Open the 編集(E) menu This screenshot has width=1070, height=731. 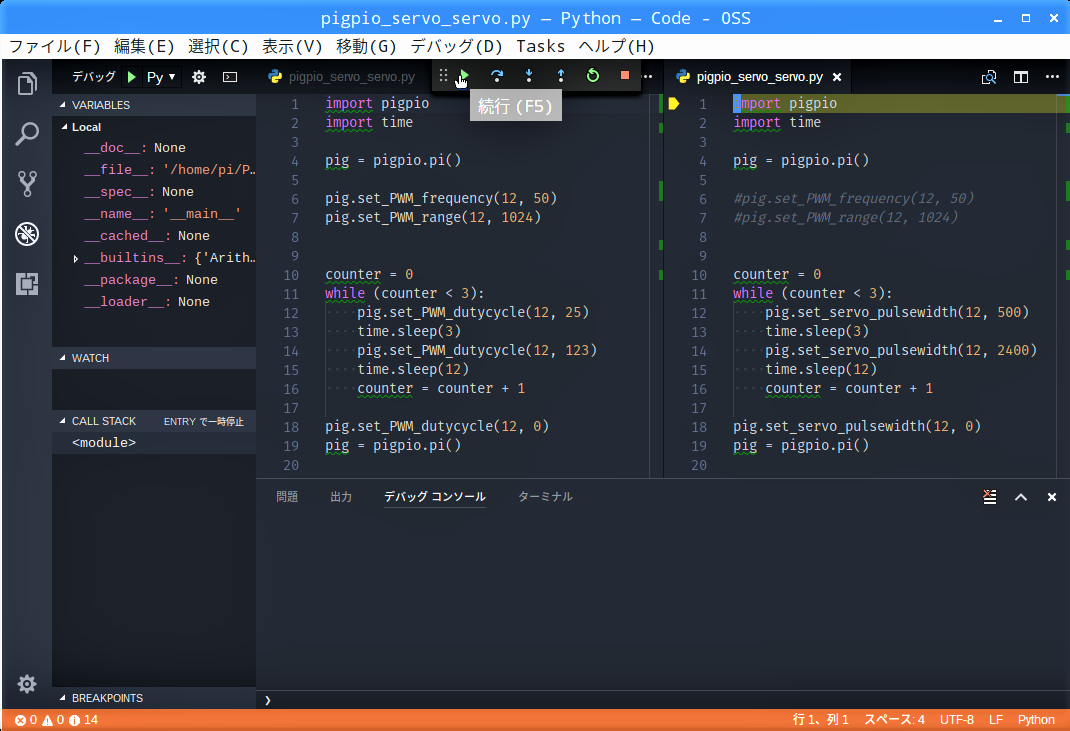pyautogui.click(x=144, y=46)
